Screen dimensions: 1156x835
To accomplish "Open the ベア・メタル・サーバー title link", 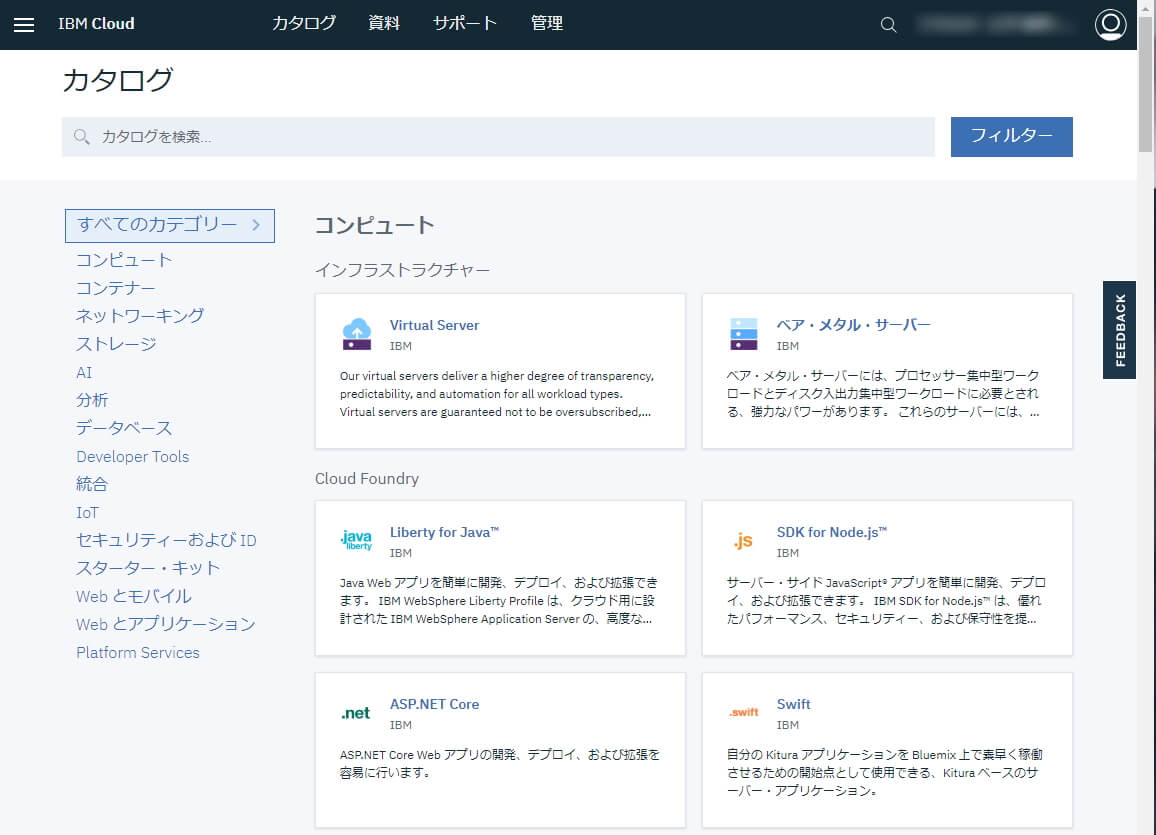I will coord(853,325).
